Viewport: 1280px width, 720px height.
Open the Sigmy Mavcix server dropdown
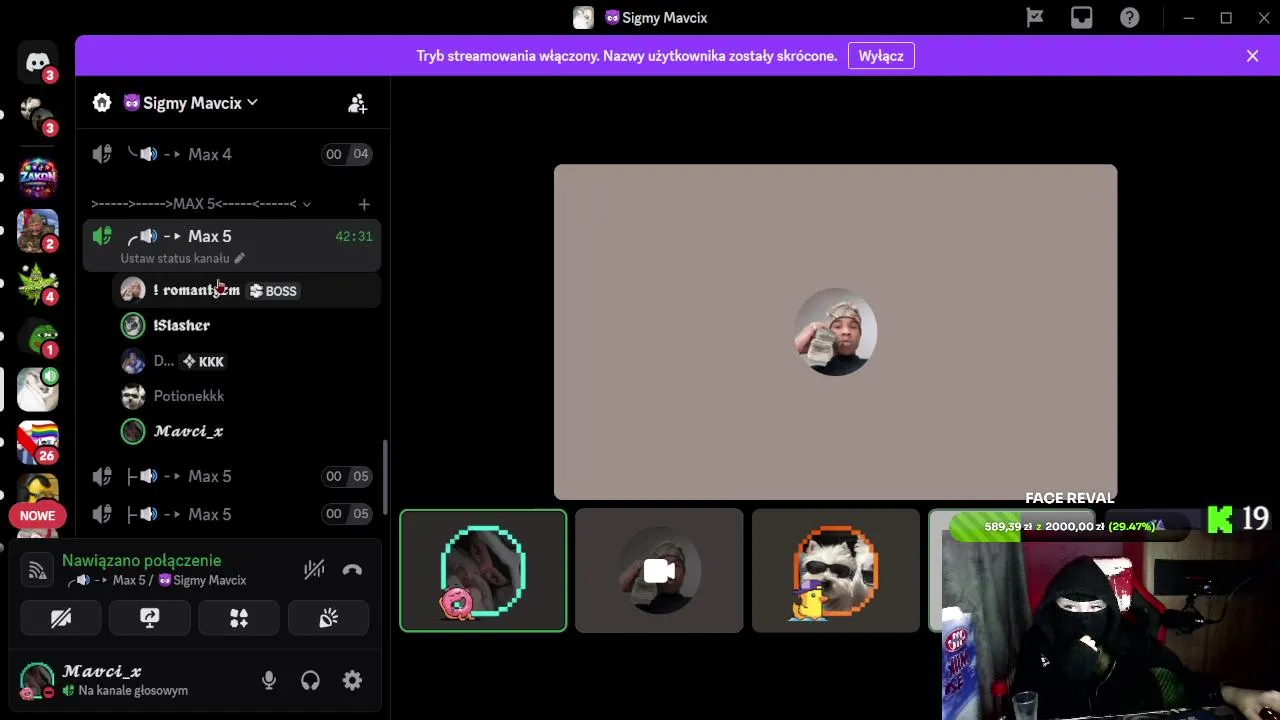pos(190,103)
